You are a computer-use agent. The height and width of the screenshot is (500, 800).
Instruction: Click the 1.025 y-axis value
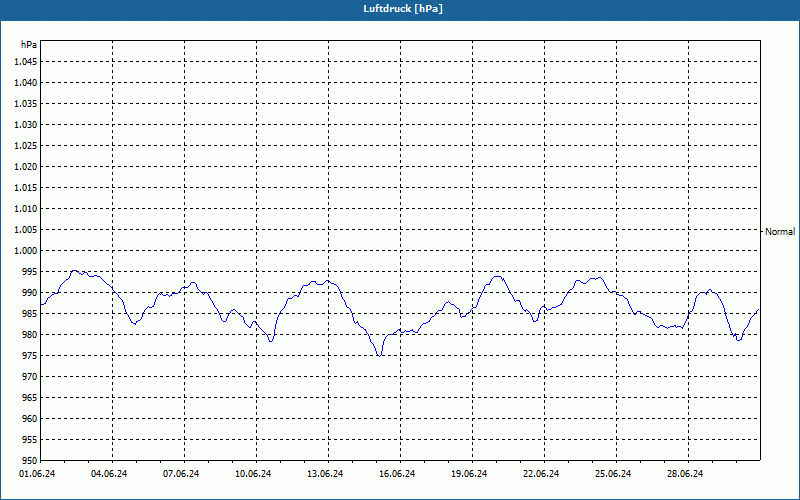pyautogui.click(x=26, y=145)
